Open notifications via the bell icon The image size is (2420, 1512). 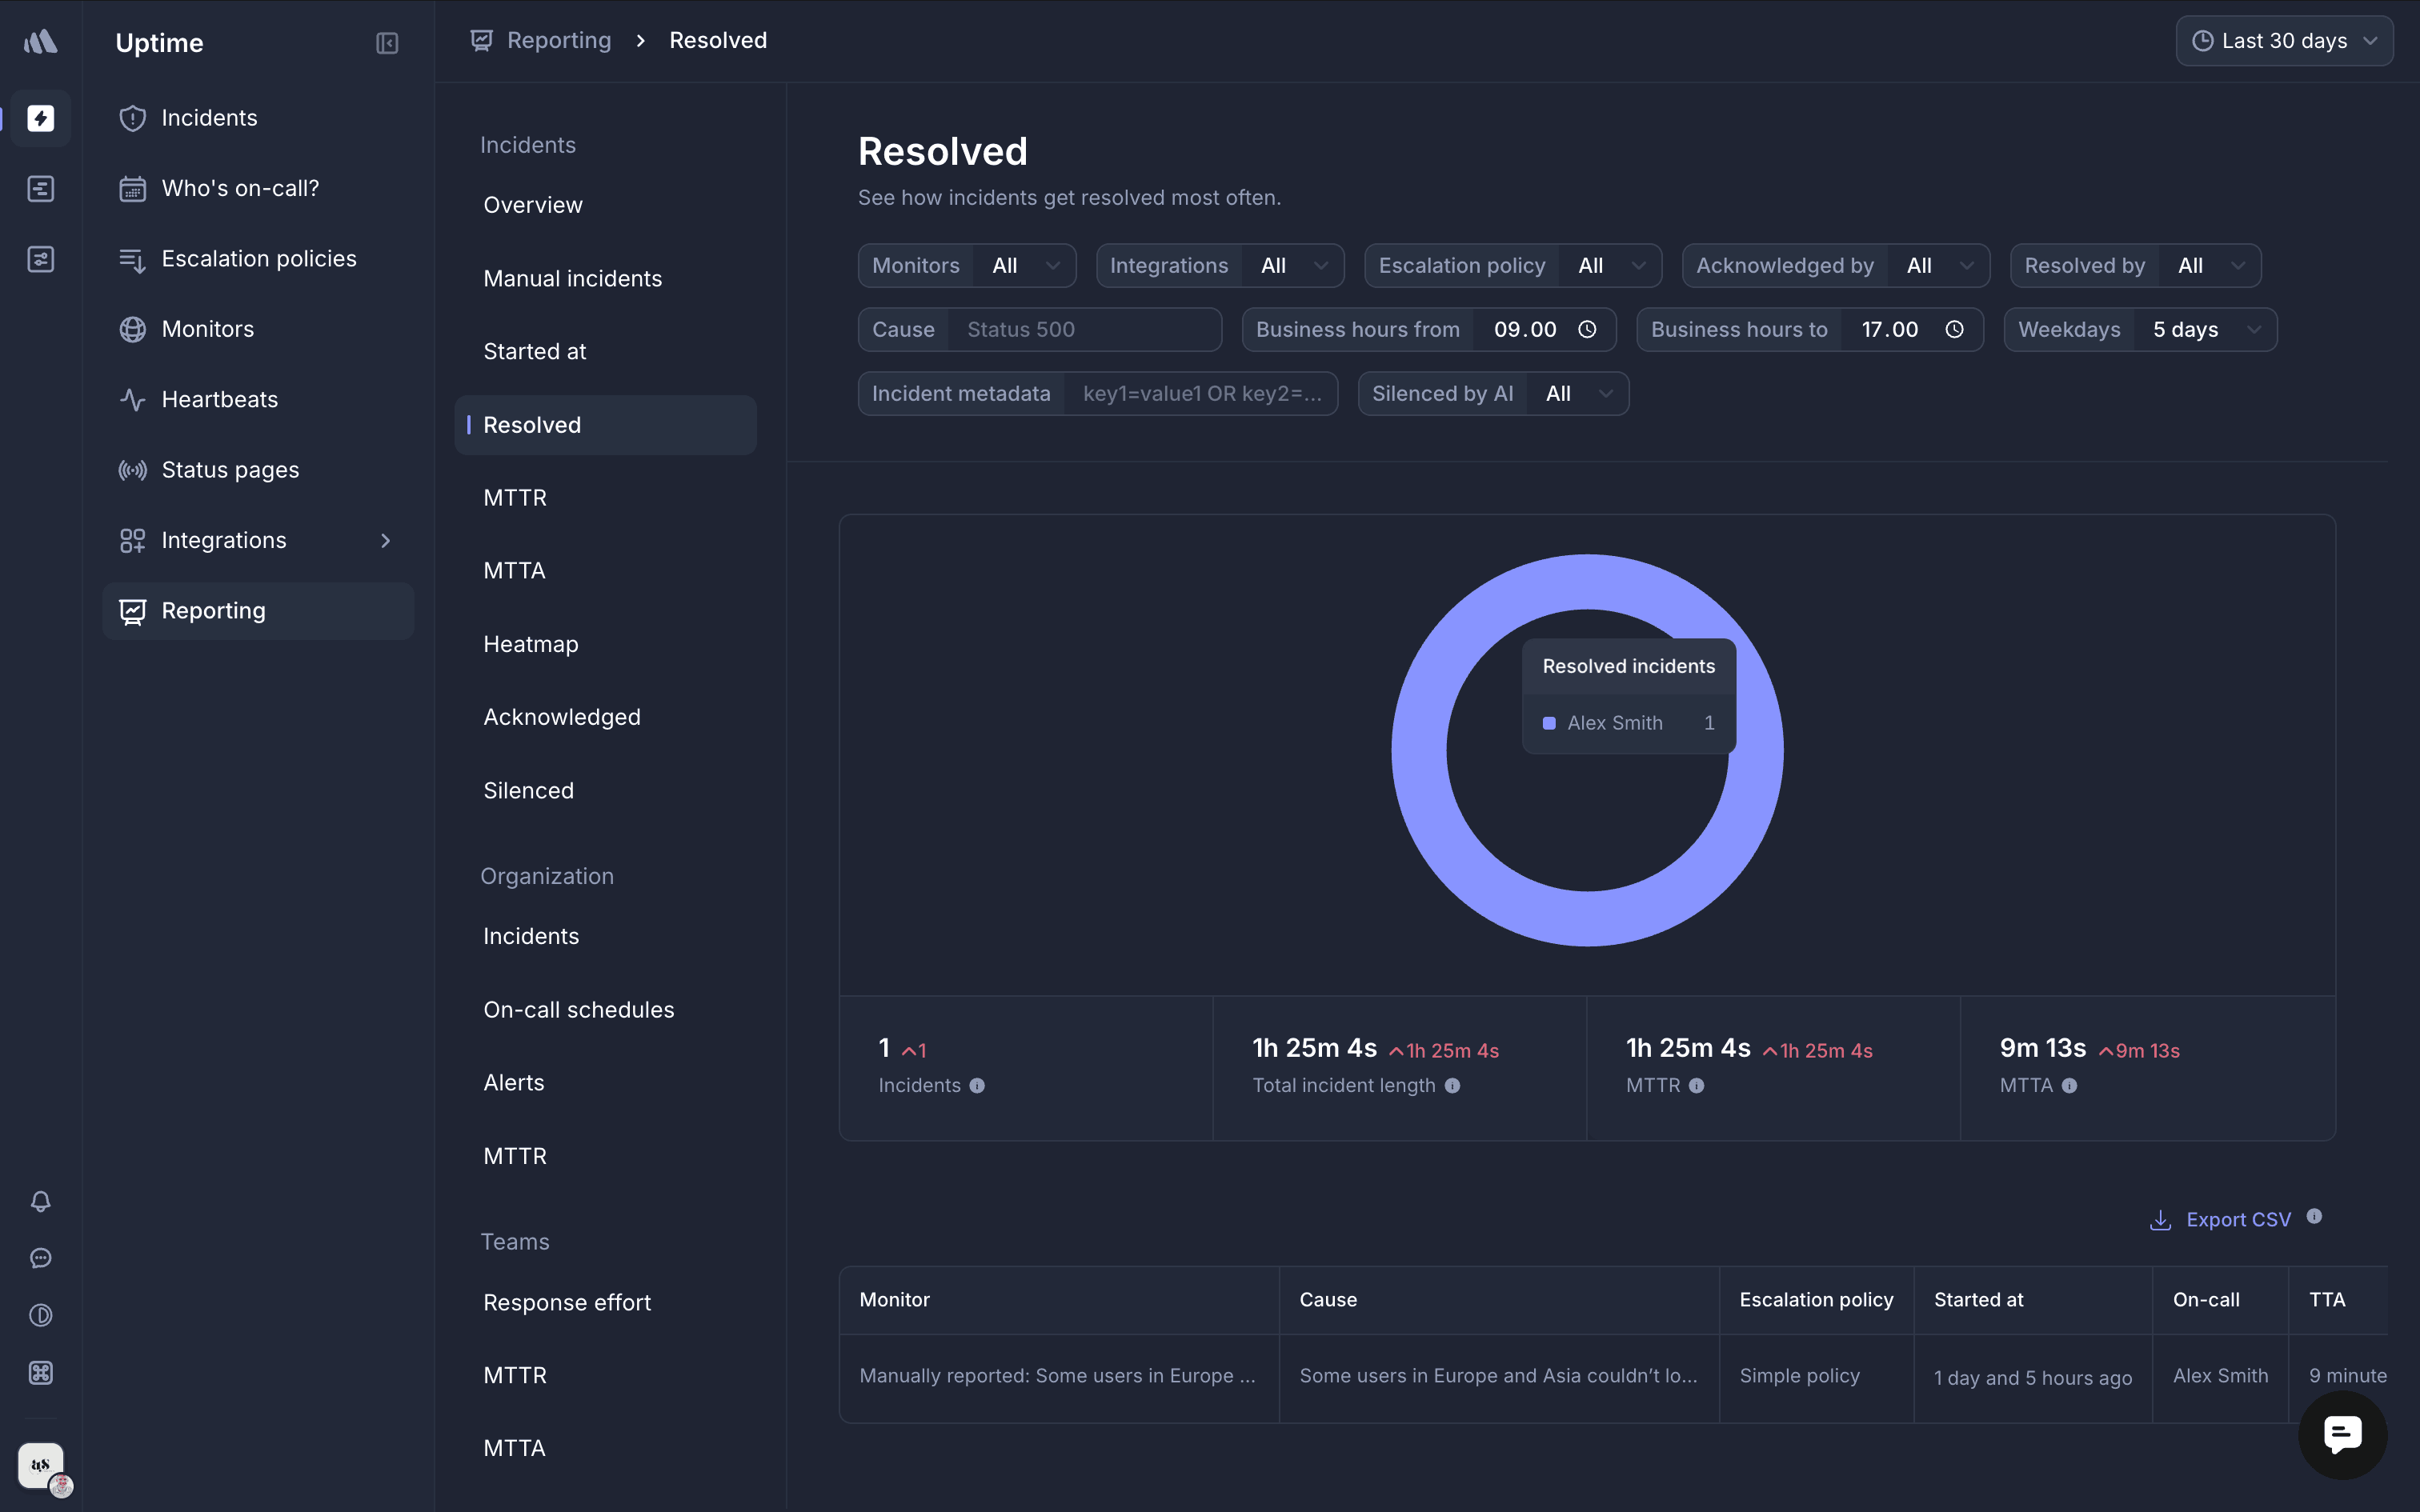pos(40,1201)
